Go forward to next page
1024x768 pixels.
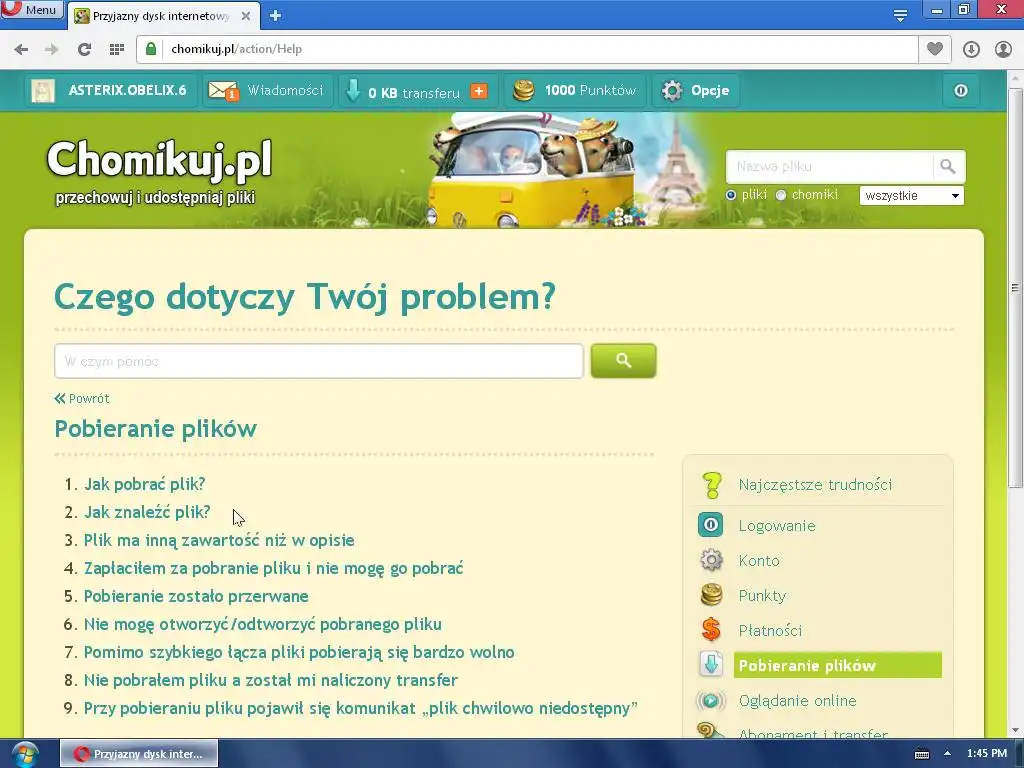point(52,49)
